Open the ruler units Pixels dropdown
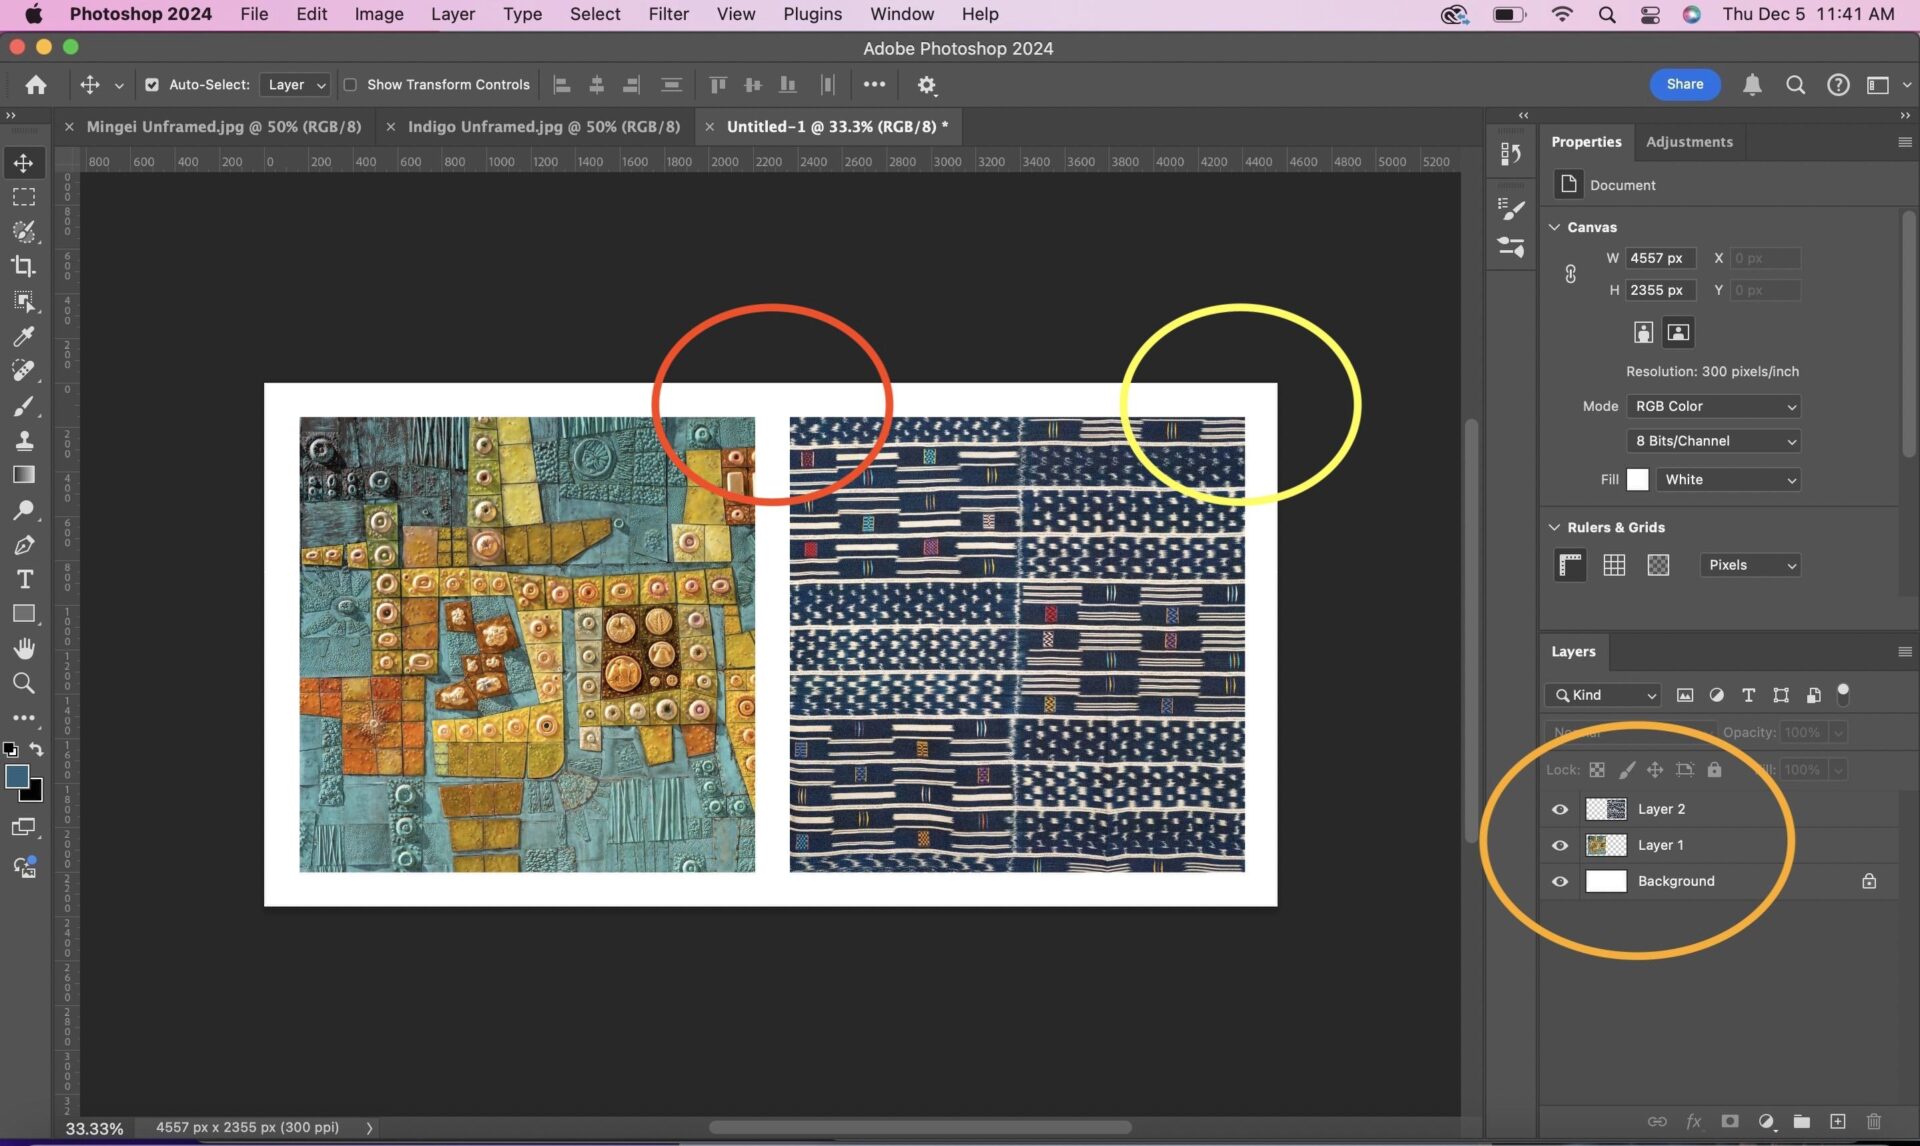The image size is (1920, 1146). 1750,565
